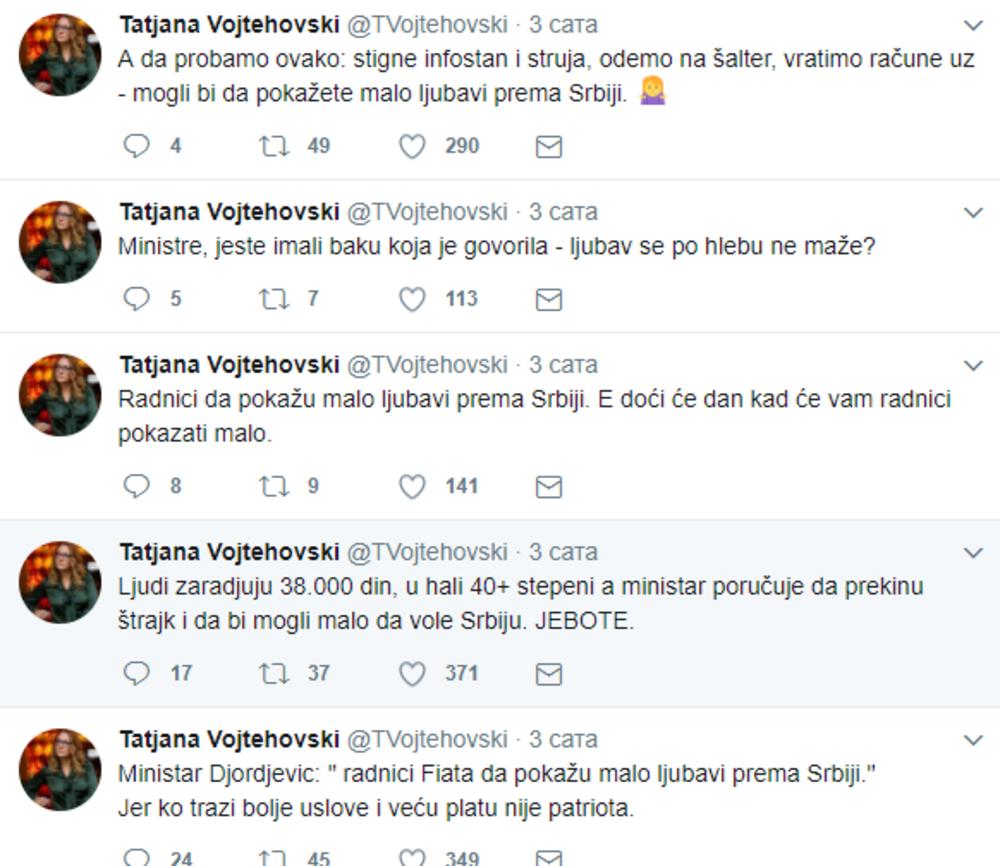Message the 38.000 din tweet privately
Image resolution: width=1000 pixels, height=866 pixels.
pyautogui.click(x=548, y=674)
